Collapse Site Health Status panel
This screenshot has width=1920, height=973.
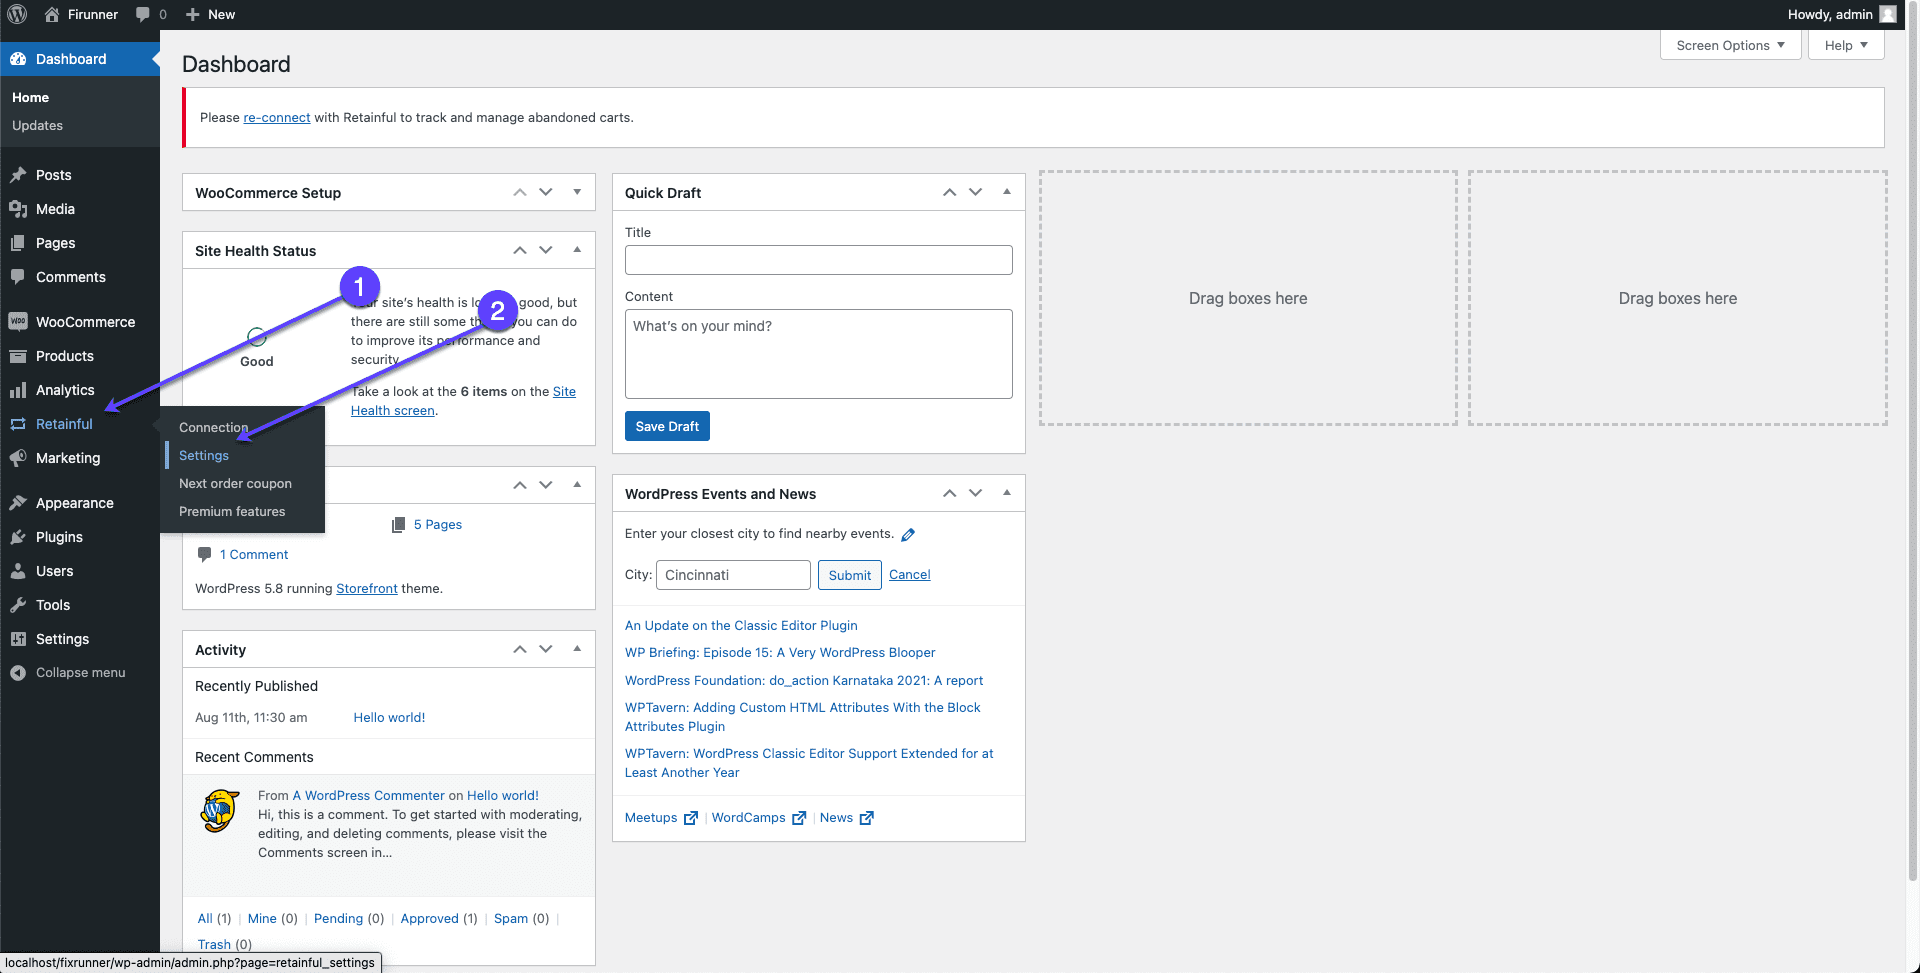pyautogui.click(x=577, y=250)
